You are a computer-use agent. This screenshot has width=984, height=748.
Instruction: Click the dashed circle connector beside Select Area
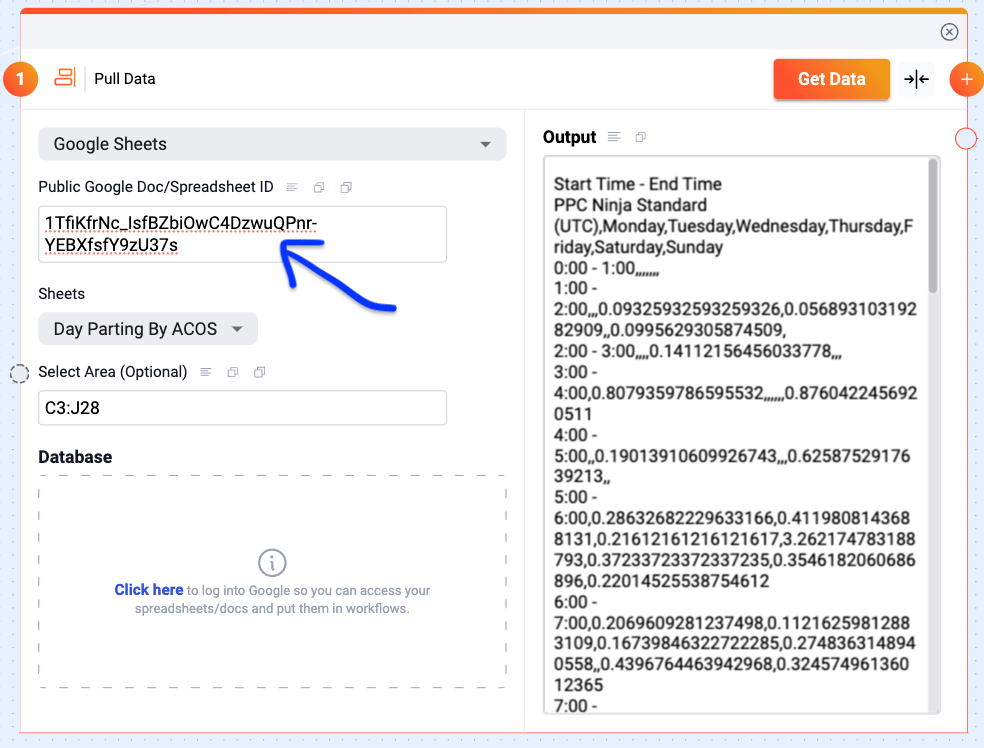coord(19,373)
